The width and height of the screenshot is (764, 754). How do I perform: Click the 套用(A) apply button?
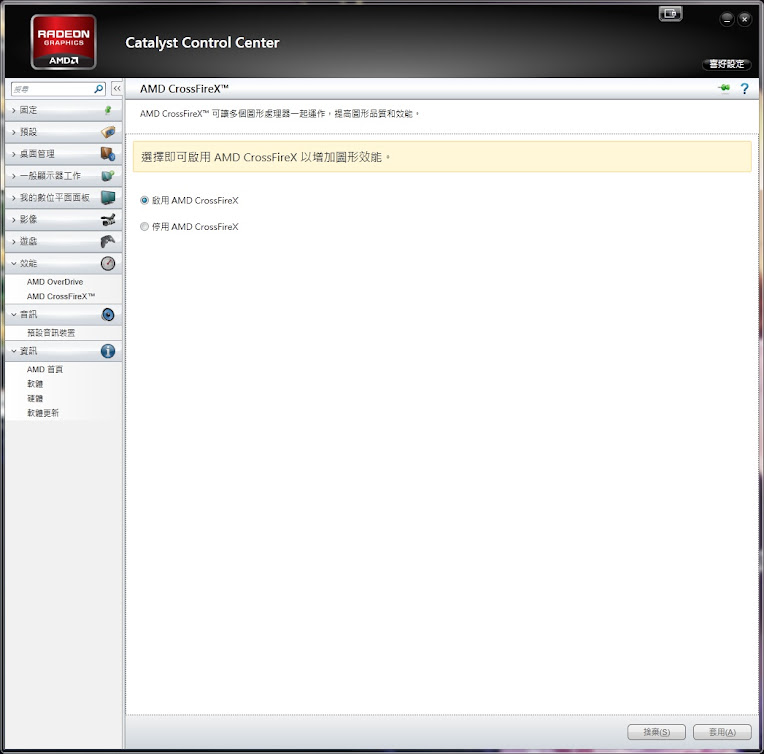[722, 732]
